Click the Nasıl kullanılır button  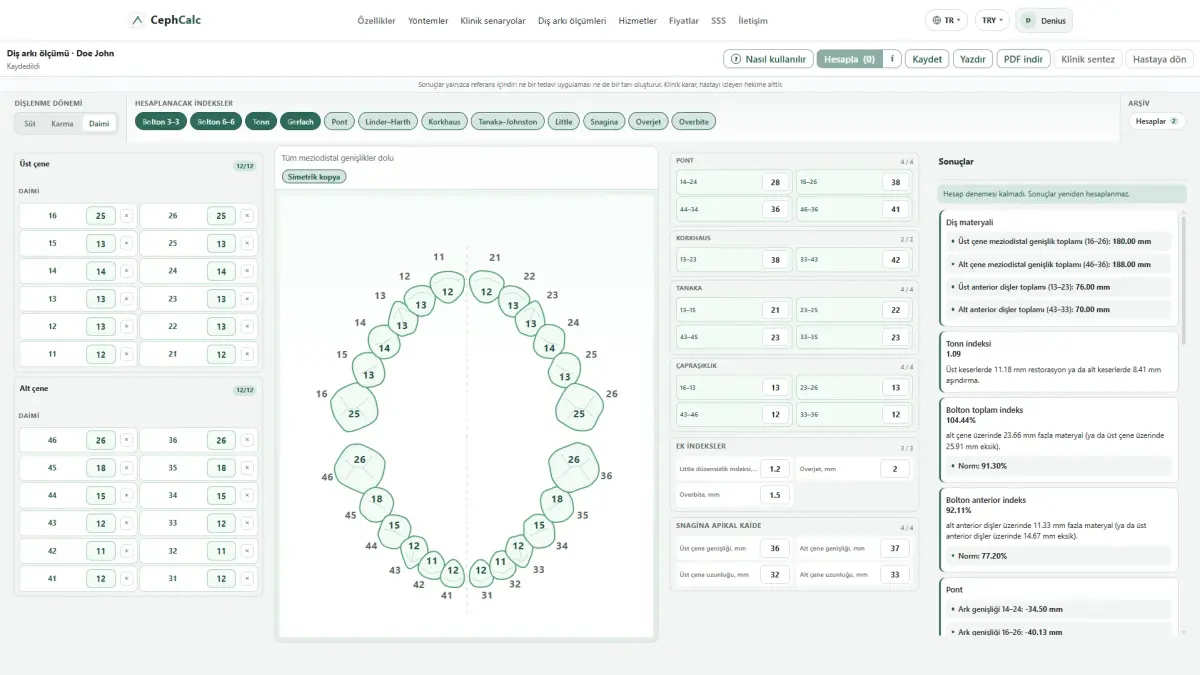point(768,59)
